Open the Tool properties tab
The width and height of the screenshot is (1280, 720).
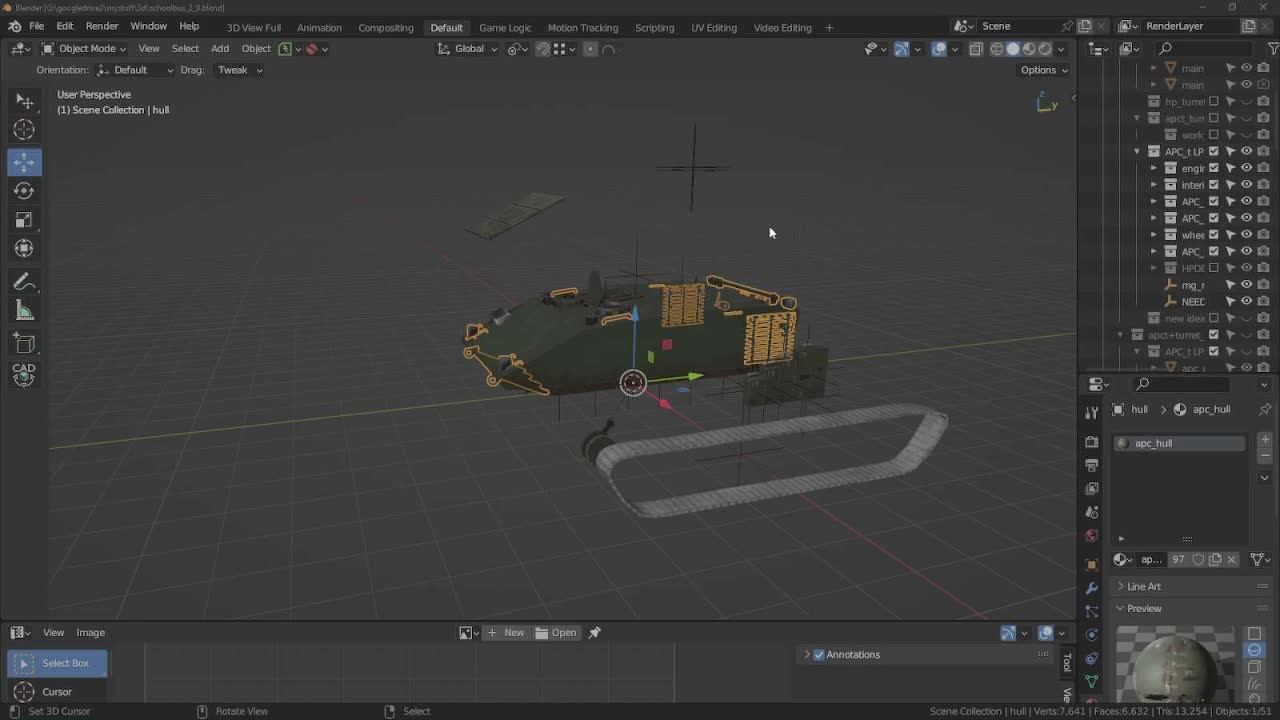[x=1091, y=412]
